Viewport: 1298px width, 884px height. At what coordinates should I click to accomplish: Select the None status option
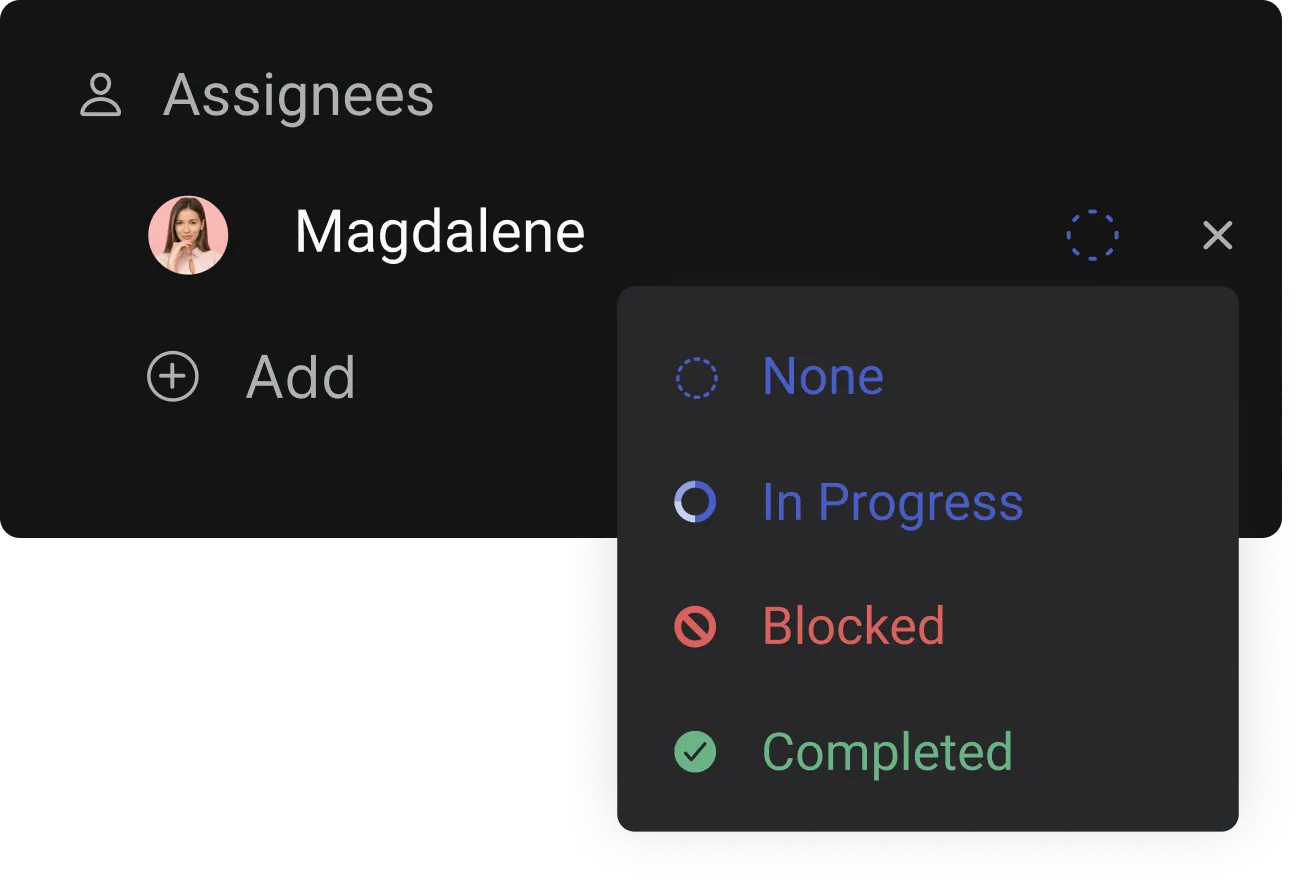pyautogui.click(x=822, y=377)
